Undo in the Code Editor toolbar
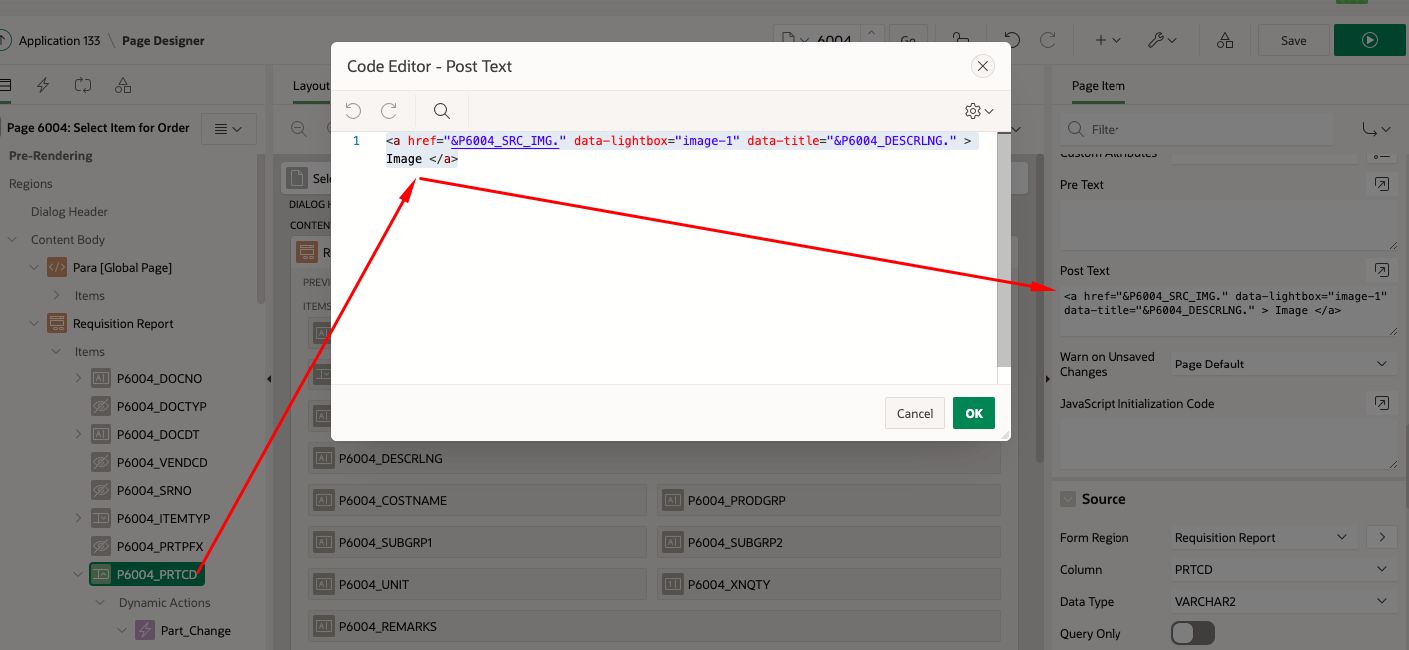The width and height of the screenshot is (1409, 650). (x=353, y=111)
